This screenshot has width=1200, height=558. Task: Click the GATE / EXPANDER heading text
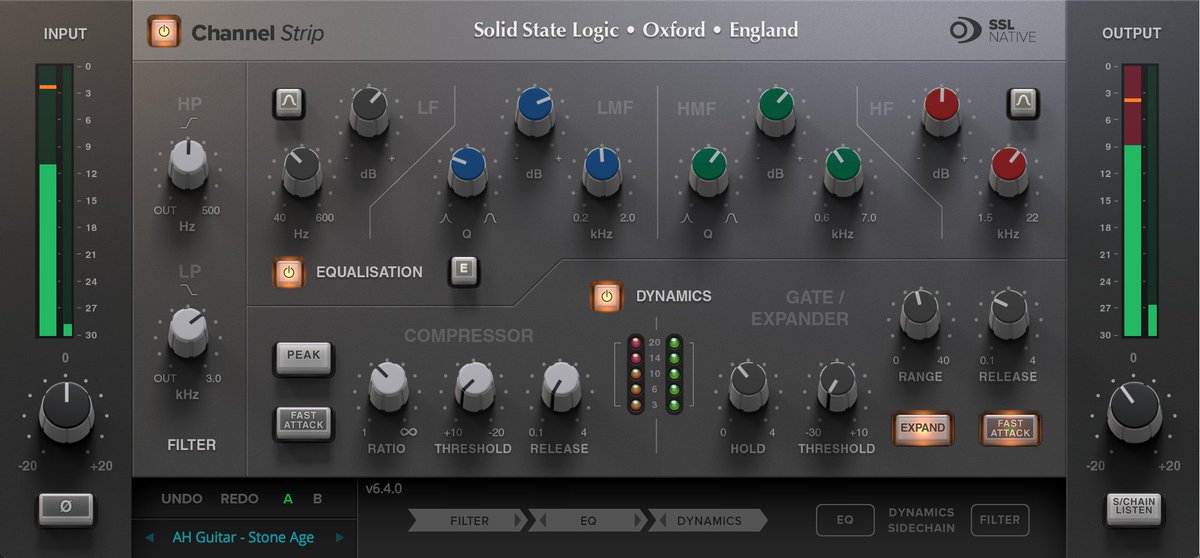pyautogui.click(x=800, y=308)
